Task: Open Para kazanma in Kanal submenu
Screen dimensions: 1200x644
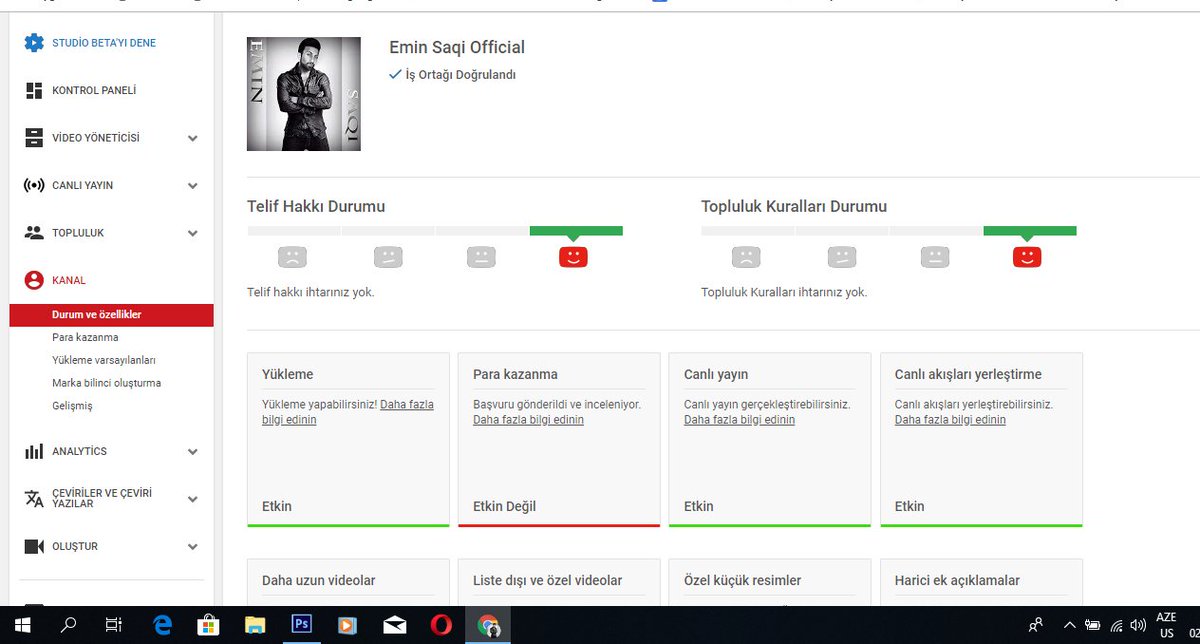Action: click(85, 338)
